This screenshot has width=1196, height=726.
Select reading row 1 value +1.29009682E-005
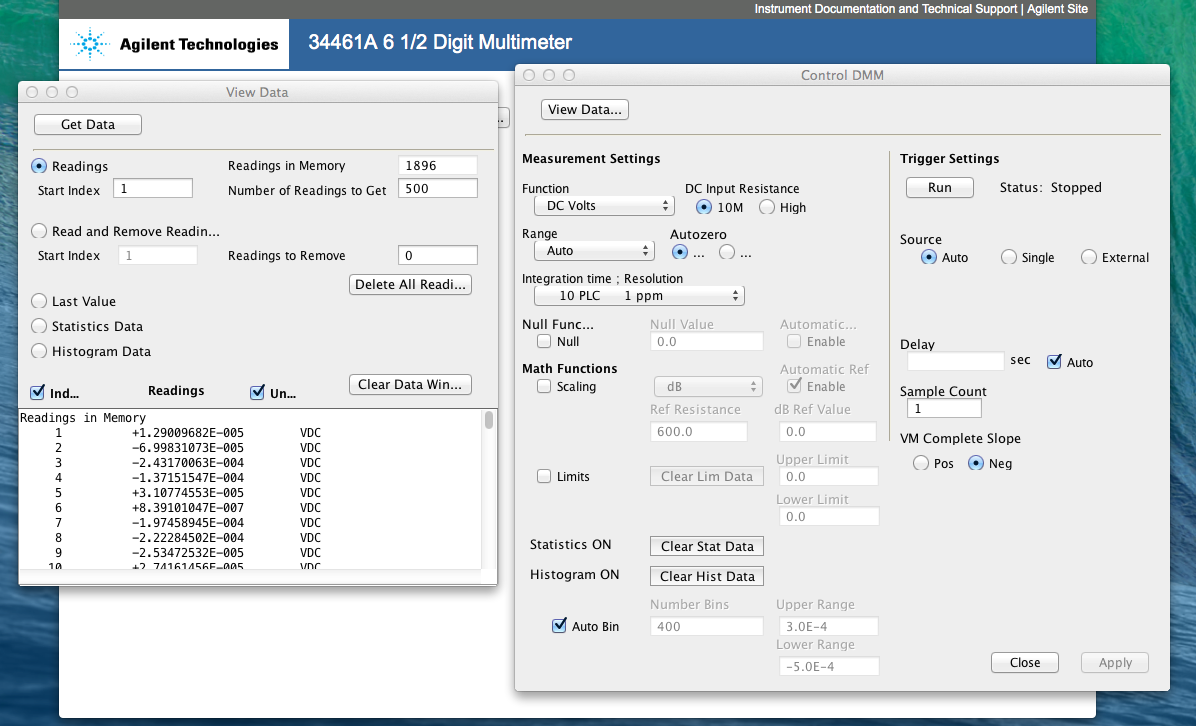[188, 432]
